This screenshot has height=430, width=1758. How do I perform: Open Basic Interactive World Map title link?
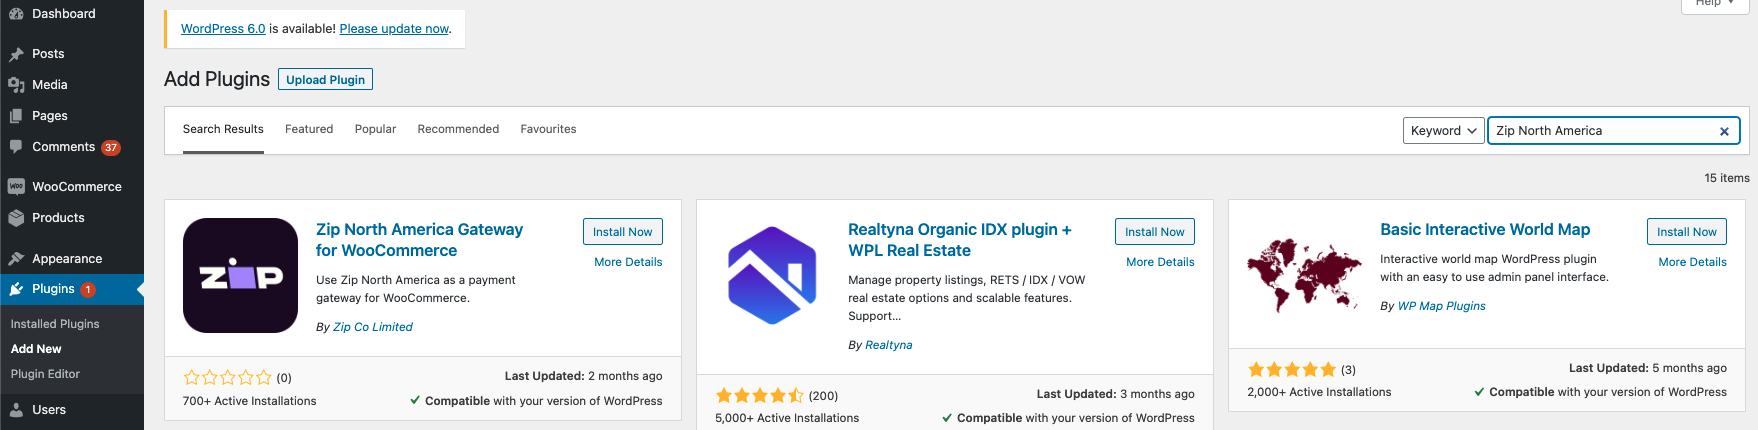pos(1485,230)
